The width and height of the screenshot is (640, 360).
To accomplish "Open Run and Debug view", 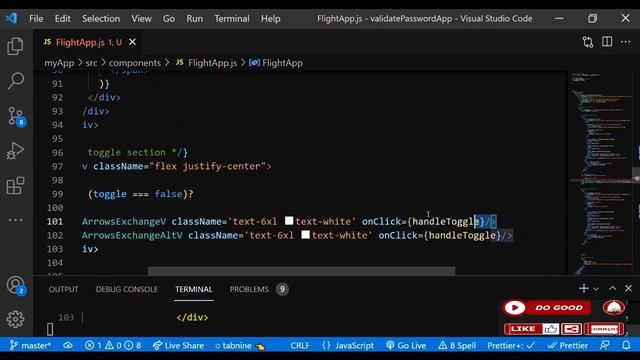I will [x=16, y=151].
